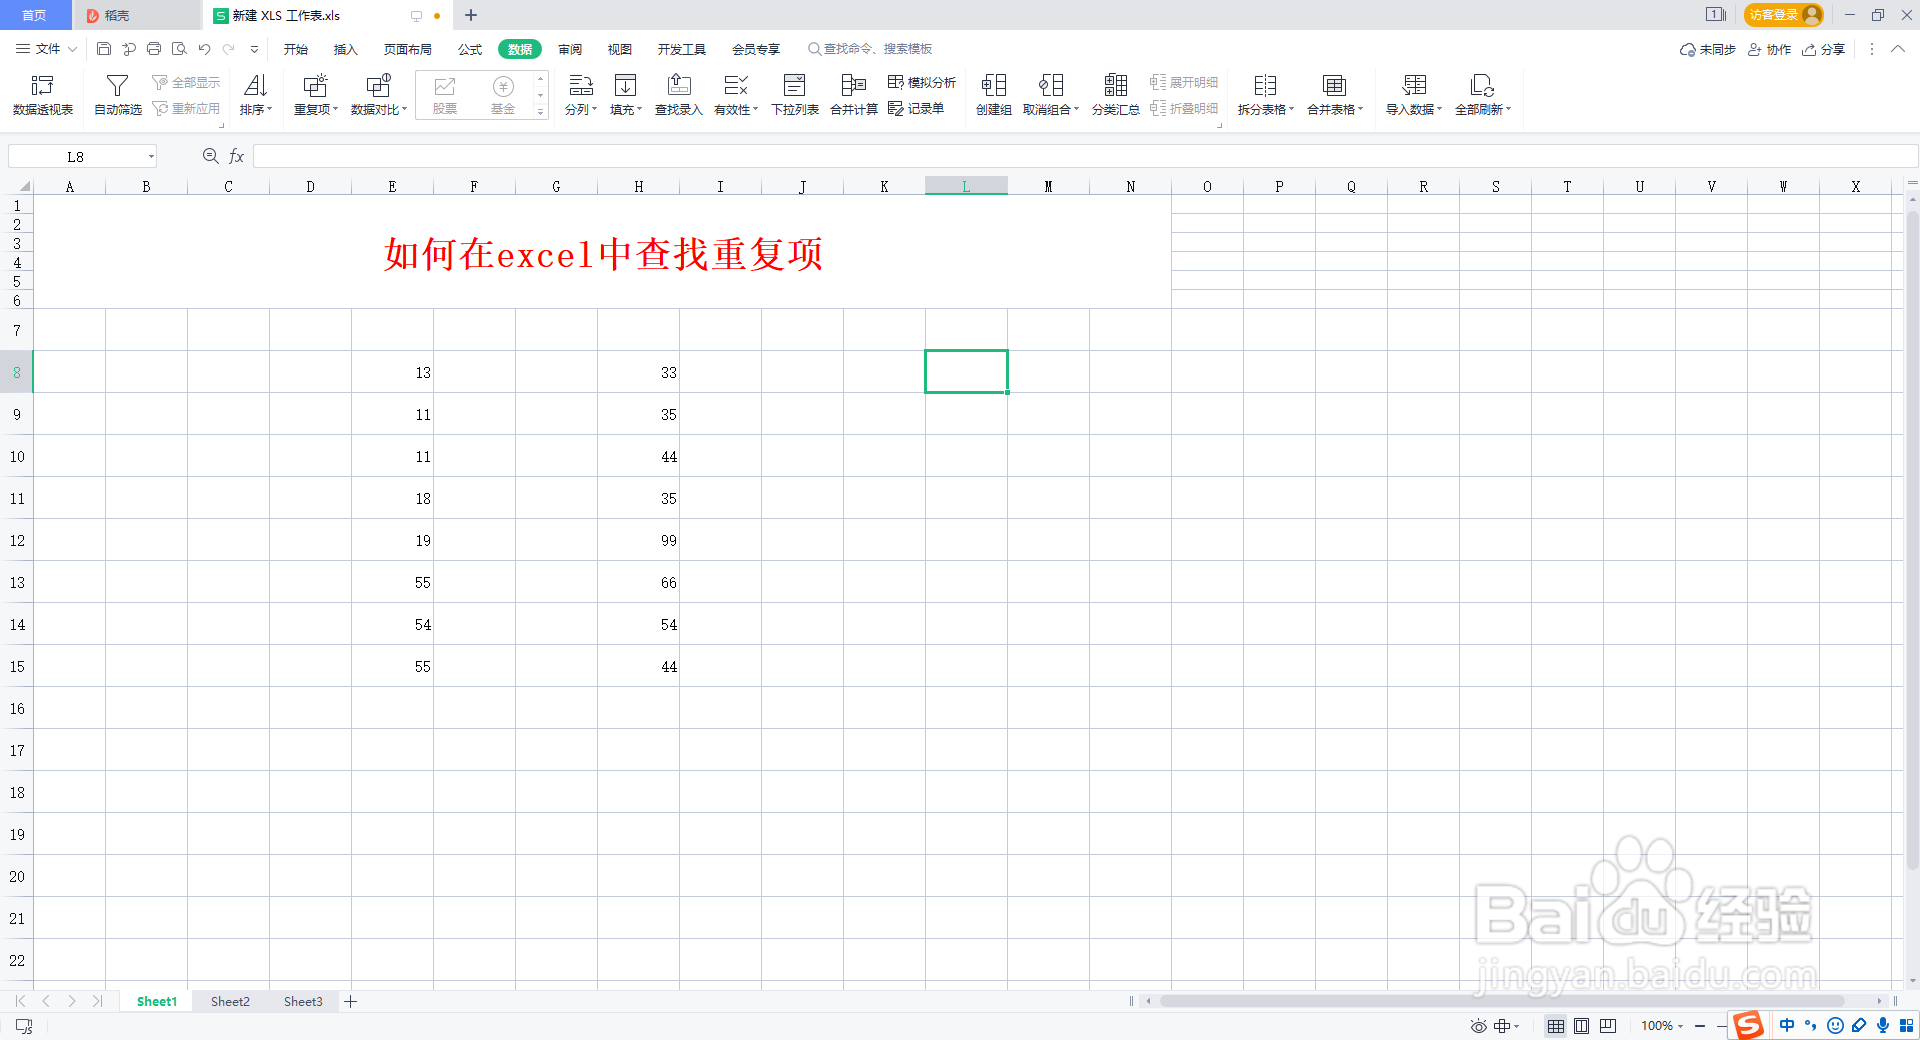Switch to 页面布局 tab
The image size is (1920, 1040).
point(407,49)
